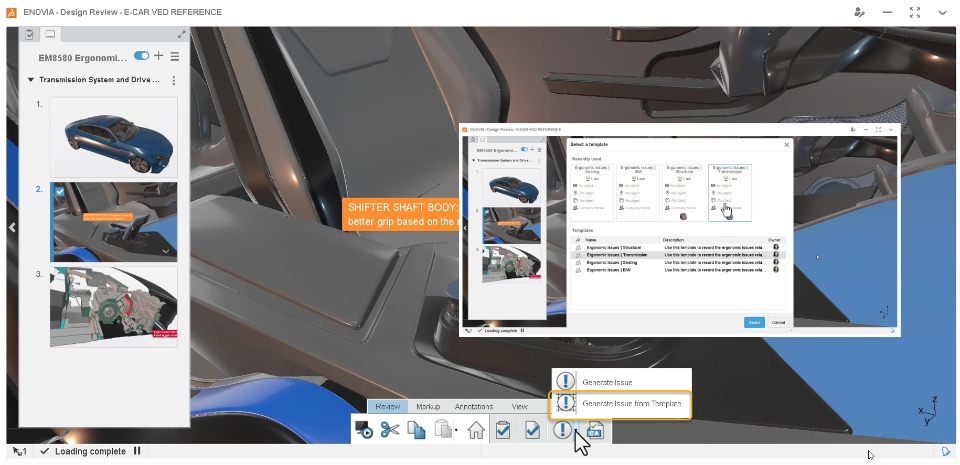
Task: Switch to the Markup tab
Action: 428,406
